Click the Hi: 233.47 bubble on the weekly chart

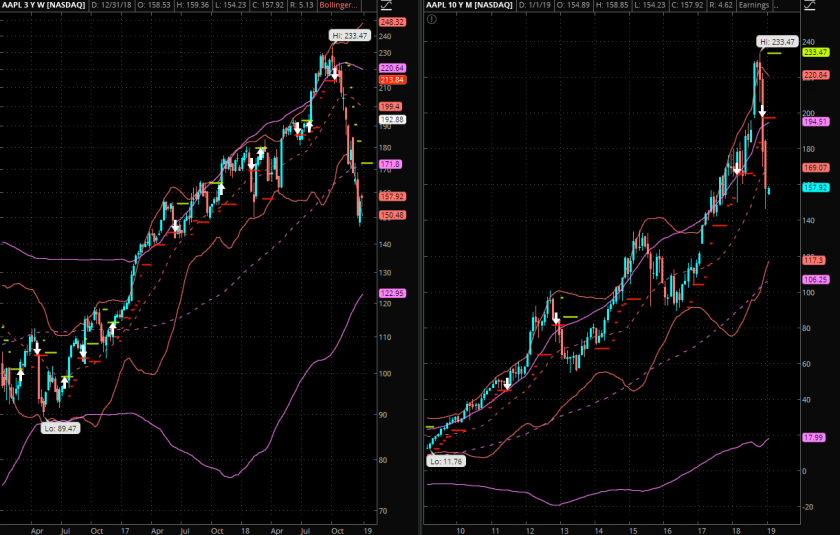pyautogui.click(x=349, y=35)
